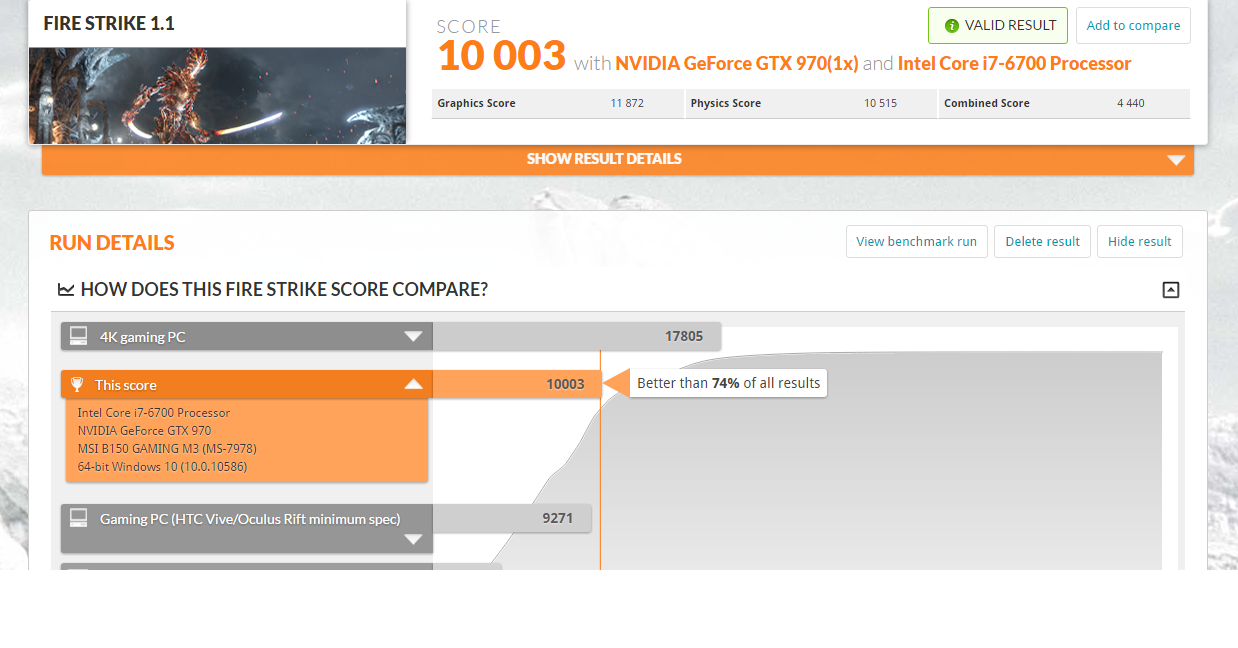Open the Show Result Details bar
1238x648 pixels.
pos(618,159)
